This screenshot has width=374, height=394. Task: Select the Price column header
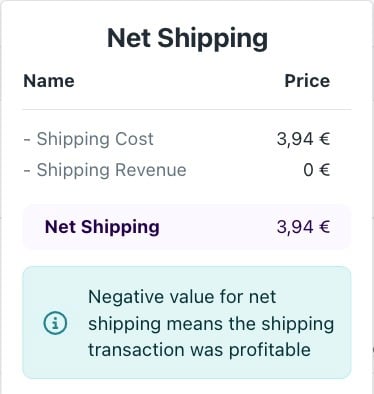(x=307, y=81)
